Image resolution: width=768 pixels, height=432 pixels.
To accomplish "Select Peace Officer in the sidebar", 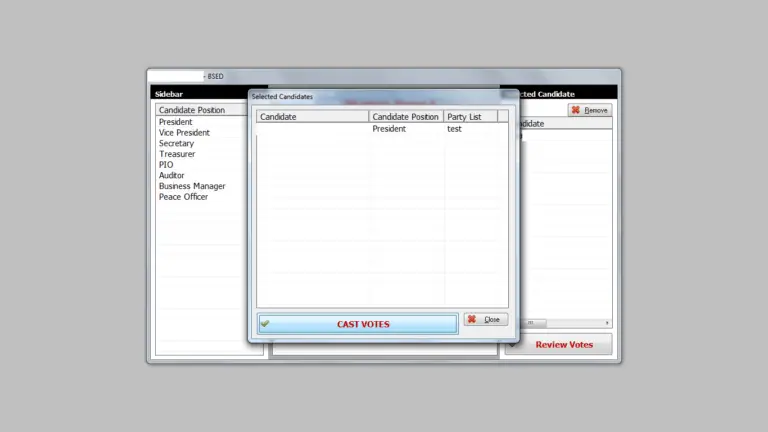I will (x=183, y=197).
